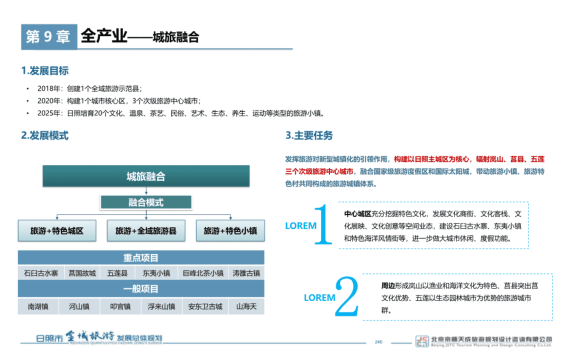Click the "五莲县" table cell
Viewport: 570px width, 360px height.
pos(117,273)
